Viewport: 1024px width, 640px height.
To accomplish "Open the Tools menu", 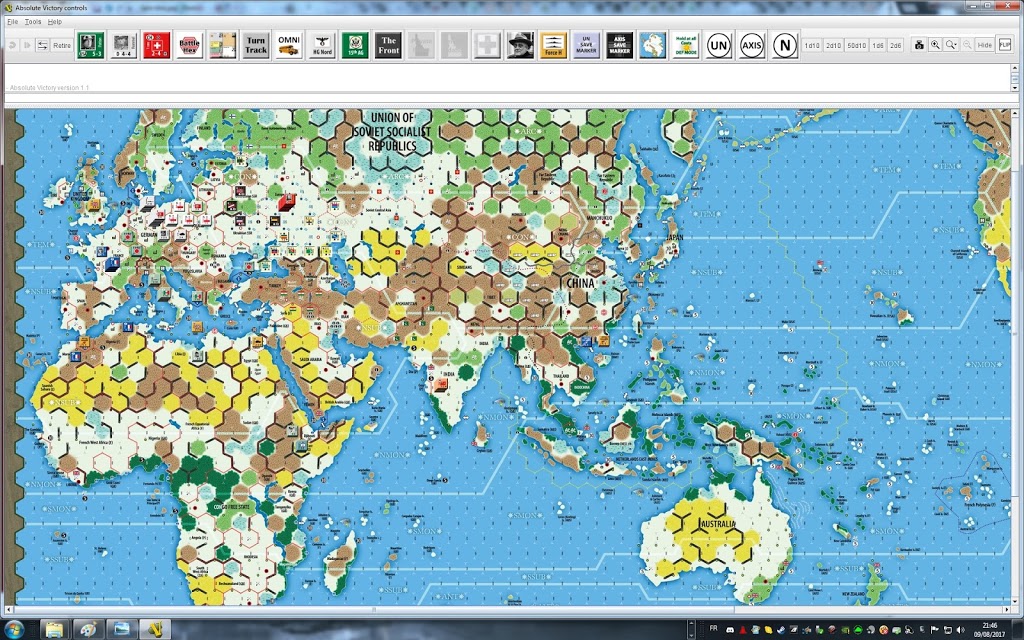I will 33,22.
